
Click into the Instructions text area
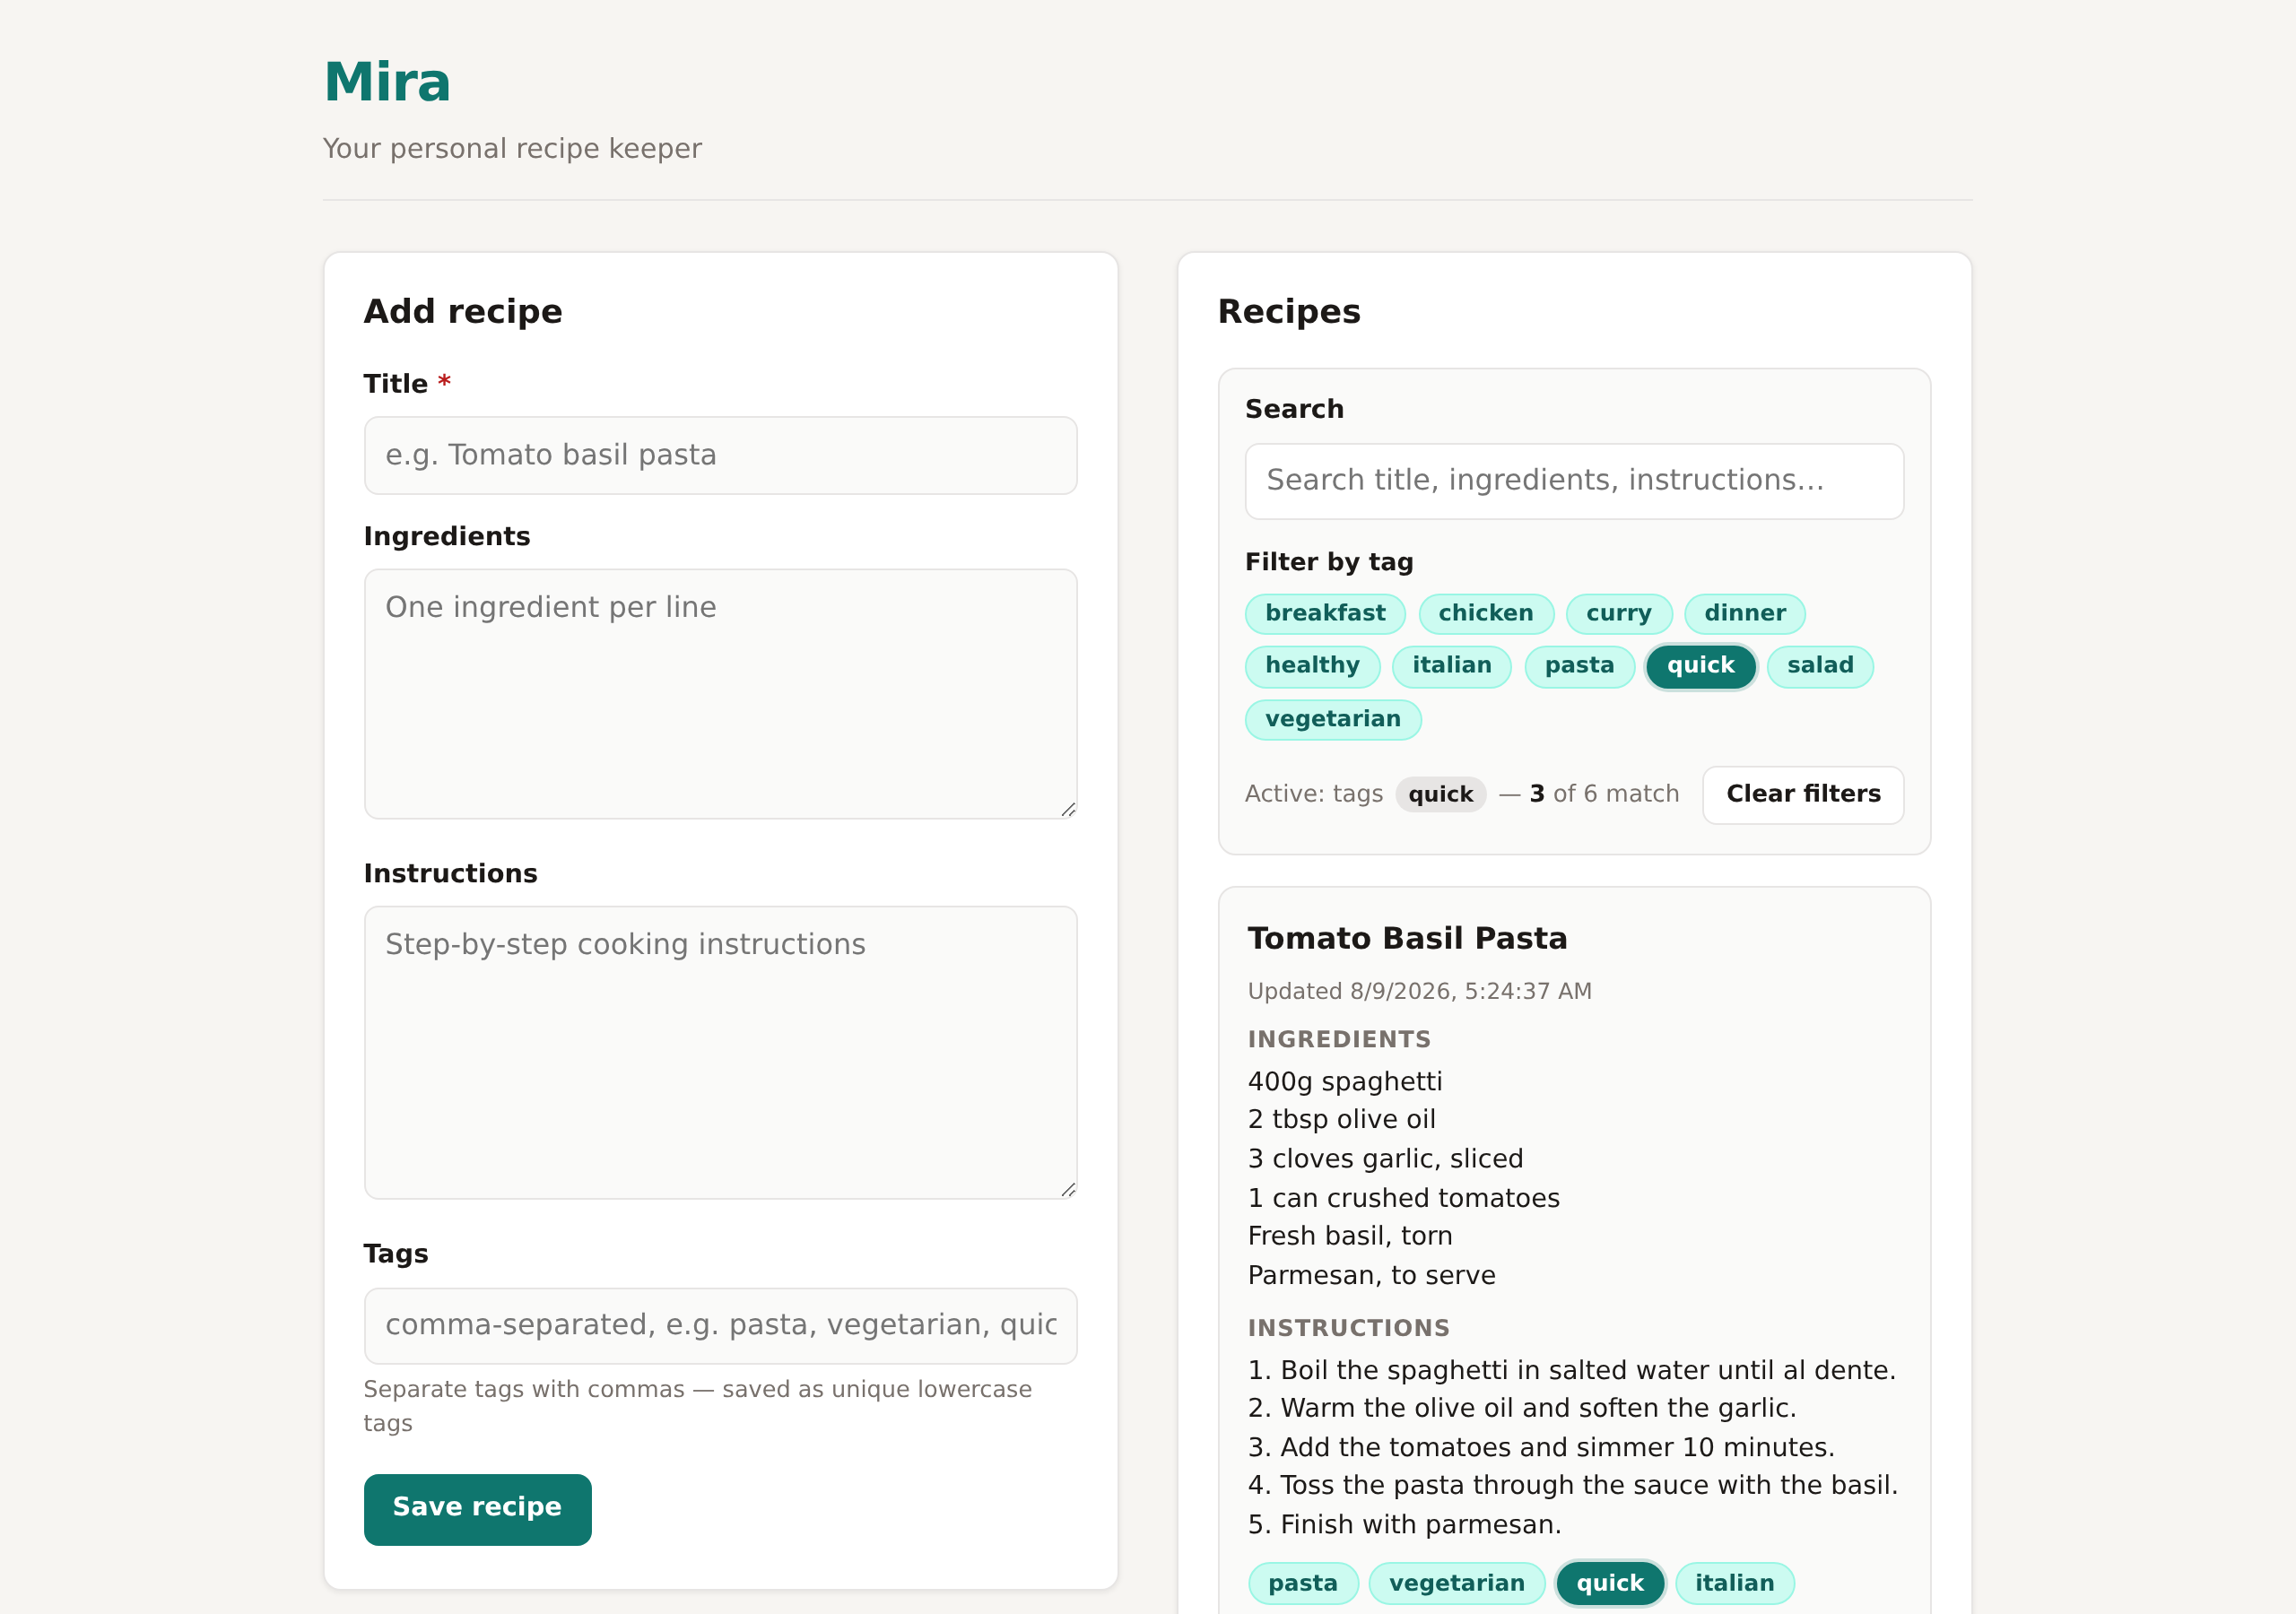720,1052
